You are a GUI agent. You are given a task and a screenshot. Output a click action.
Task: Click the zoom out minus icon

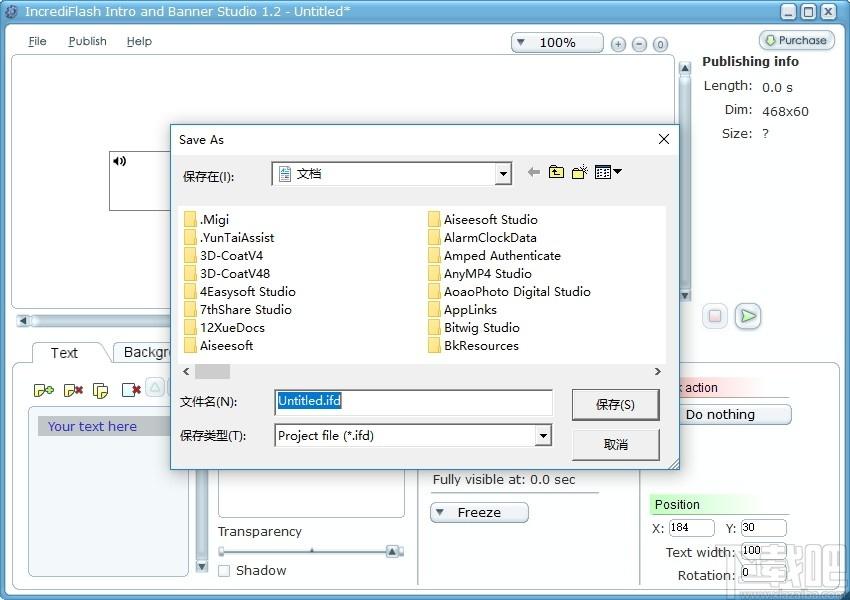pyautogui.click(x=640, y=44)
